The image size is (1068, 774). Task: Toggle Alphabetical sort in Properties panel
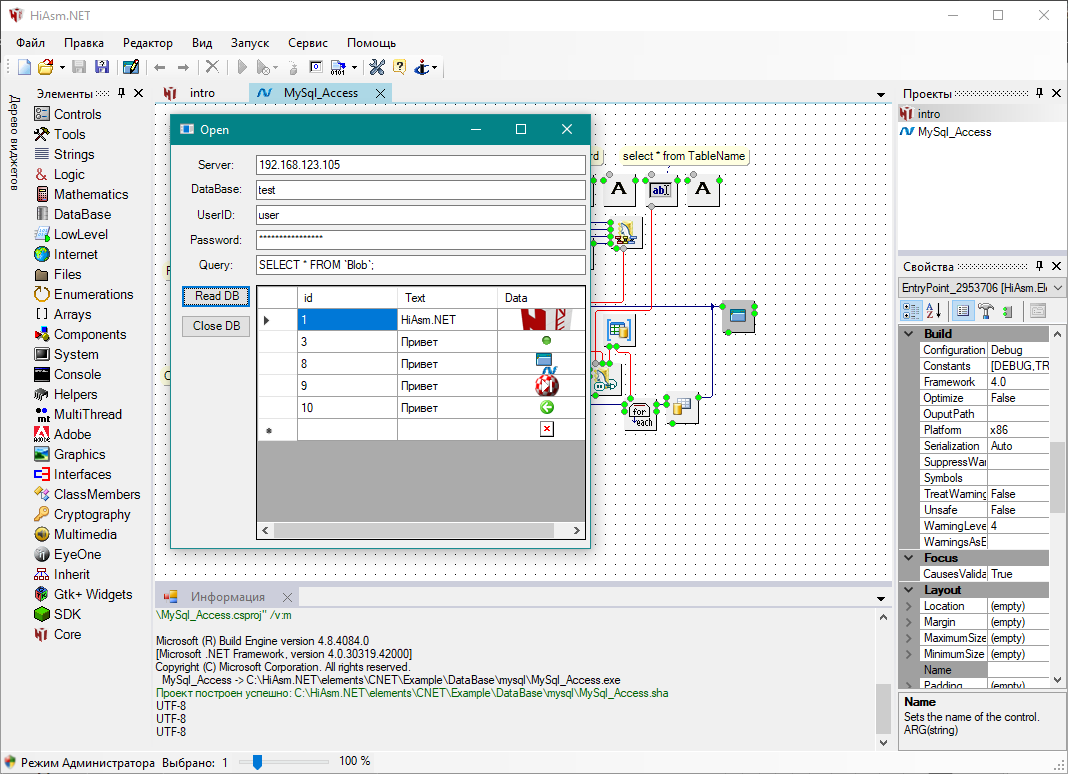tap(934, 310)
